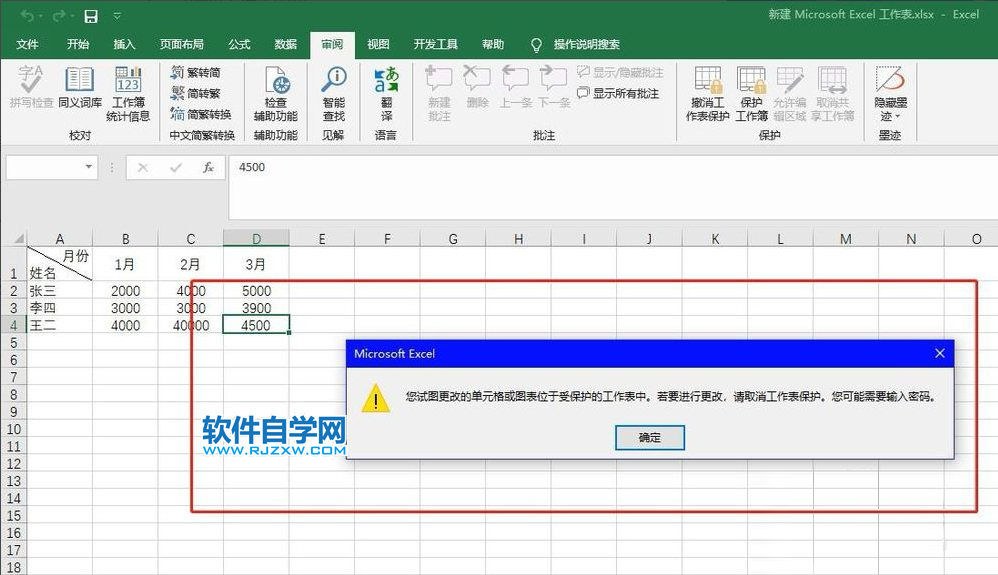The width and height of the screenshot is (998, 575).
Task: Open the 文件 menu
Action: (x=27, y=44)
